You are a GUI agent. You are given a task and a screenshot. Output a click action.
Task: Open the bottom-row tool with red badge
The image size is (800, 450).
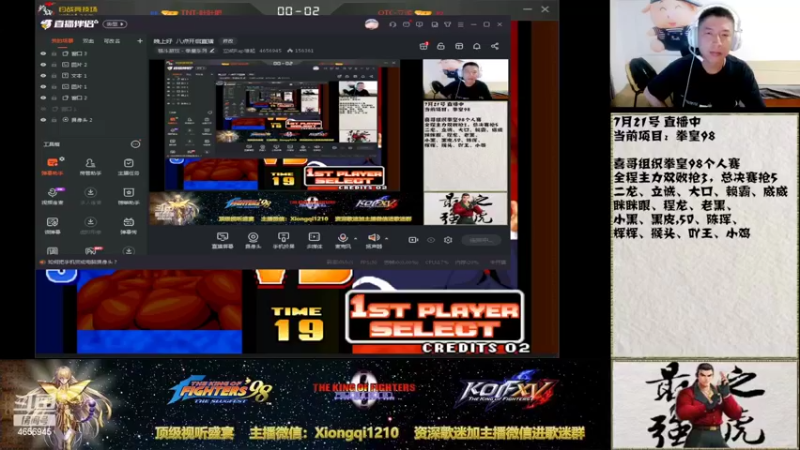coord(92,251)
